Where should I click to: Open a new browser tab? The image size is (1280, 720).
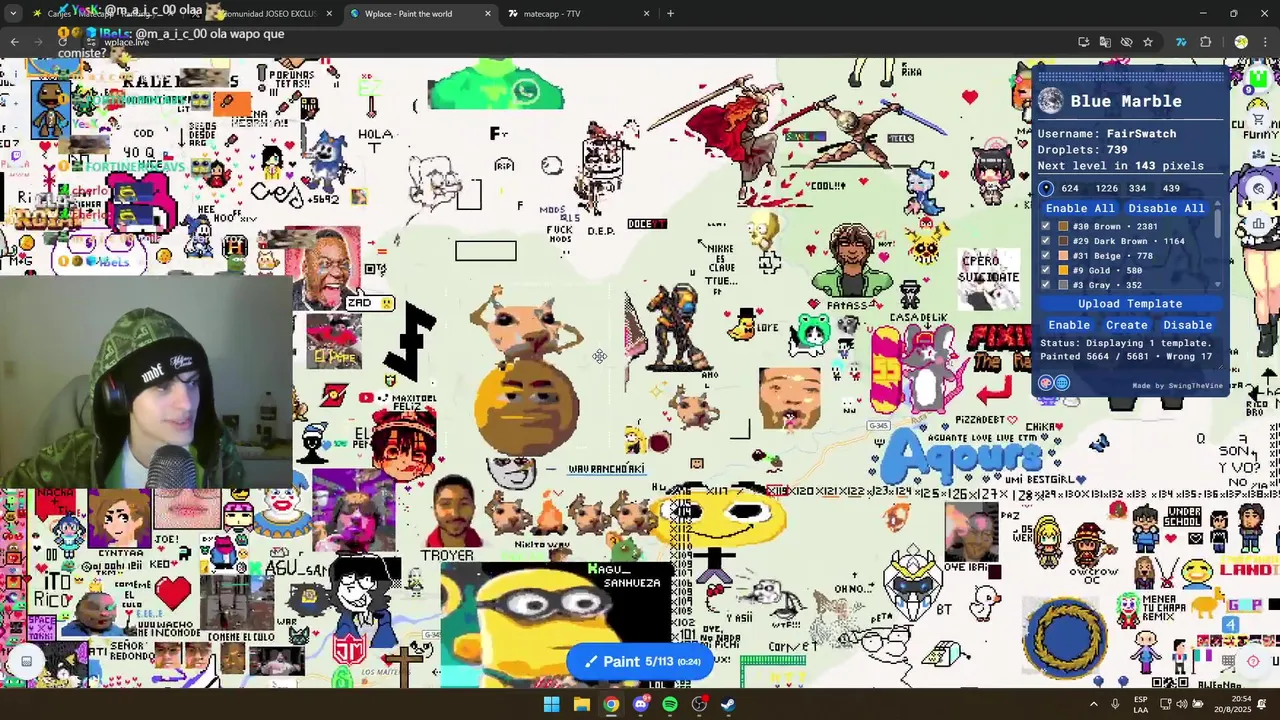click(x=670, y=14)
